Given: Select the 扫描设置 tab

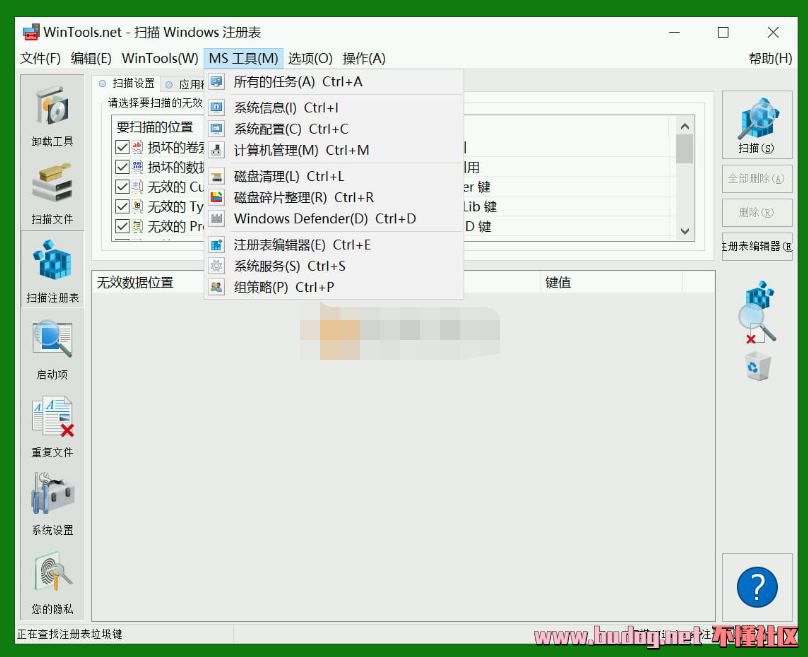Looking at the screenshot, I should pos(127,83).
